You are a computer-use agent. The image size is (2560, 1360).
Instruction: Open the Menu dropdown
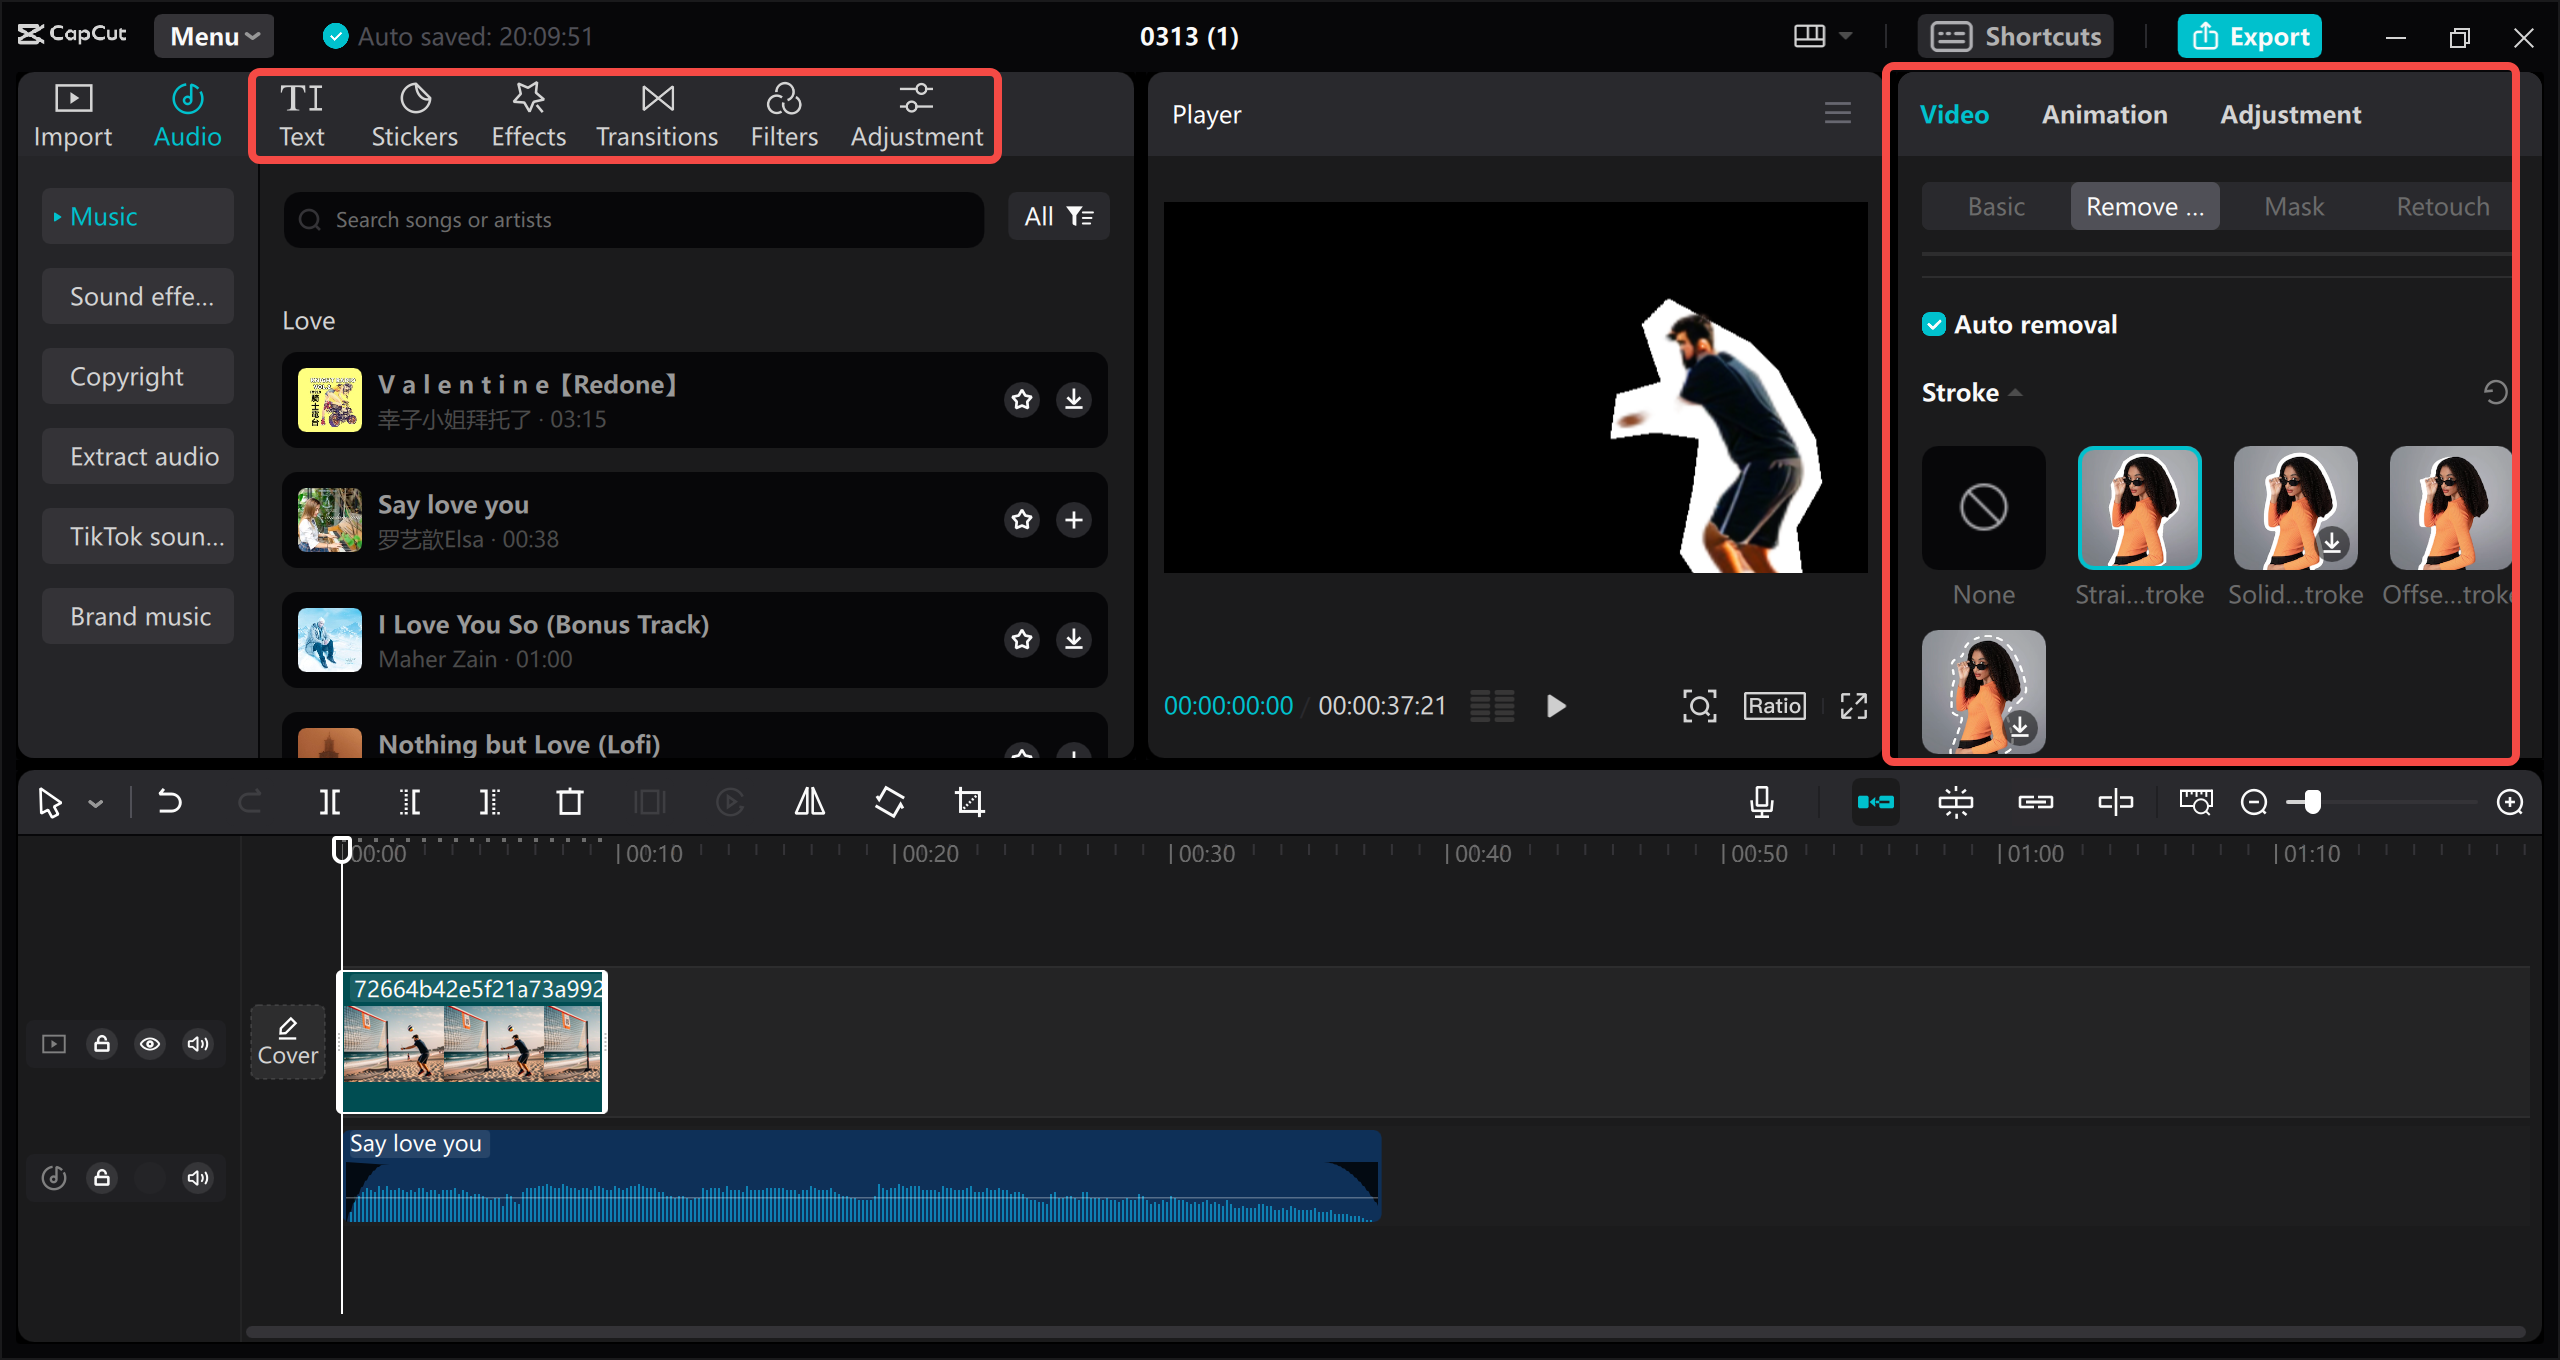pos(214,37)
